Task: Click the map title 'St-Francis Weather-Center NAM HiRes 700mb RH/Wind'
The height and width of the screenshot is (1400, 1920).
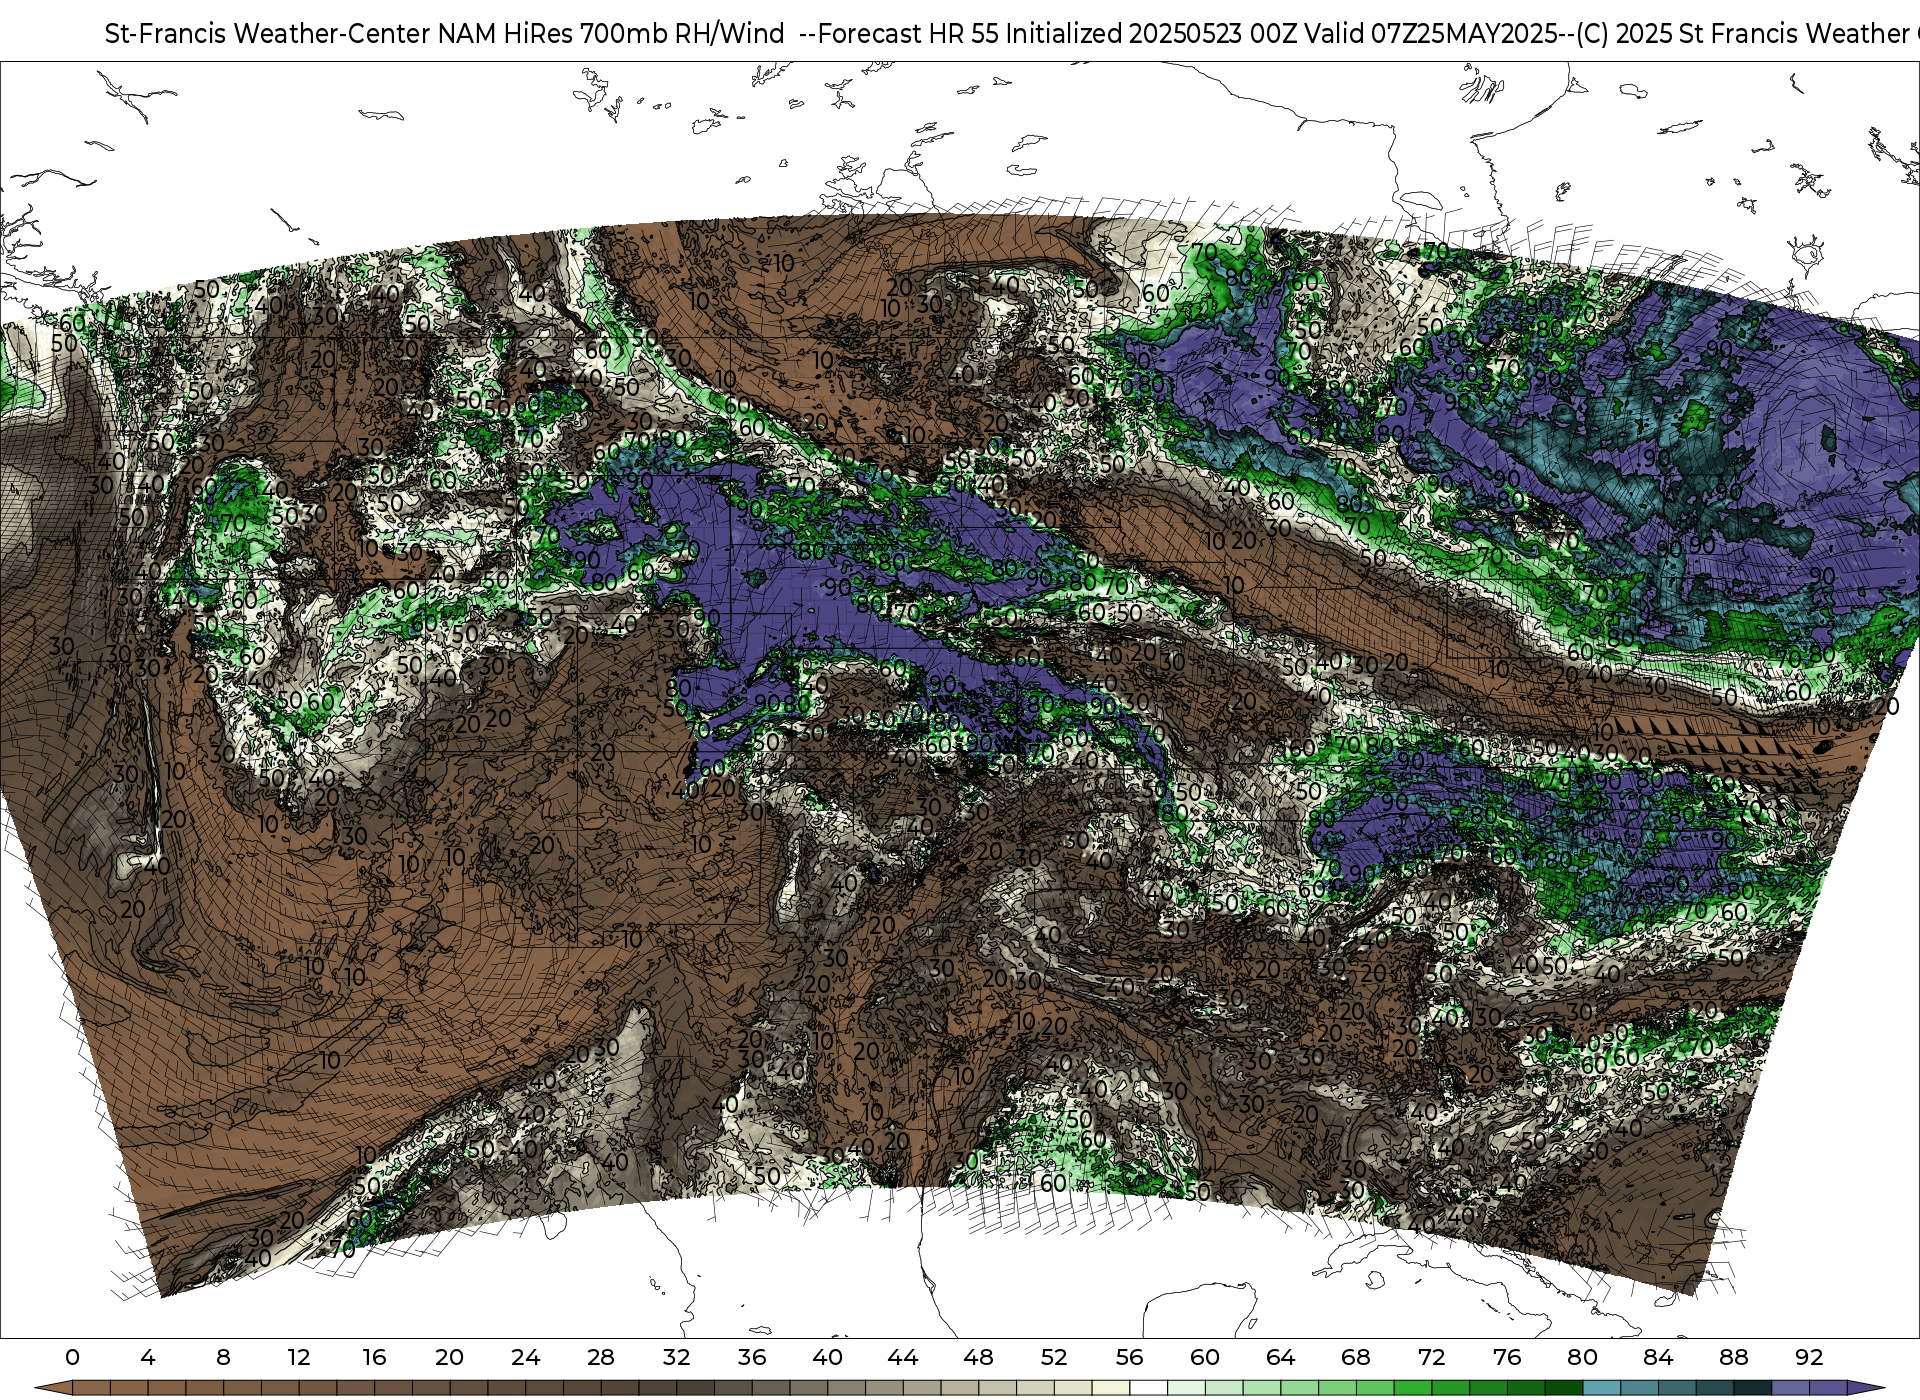Action: [444, 33]
